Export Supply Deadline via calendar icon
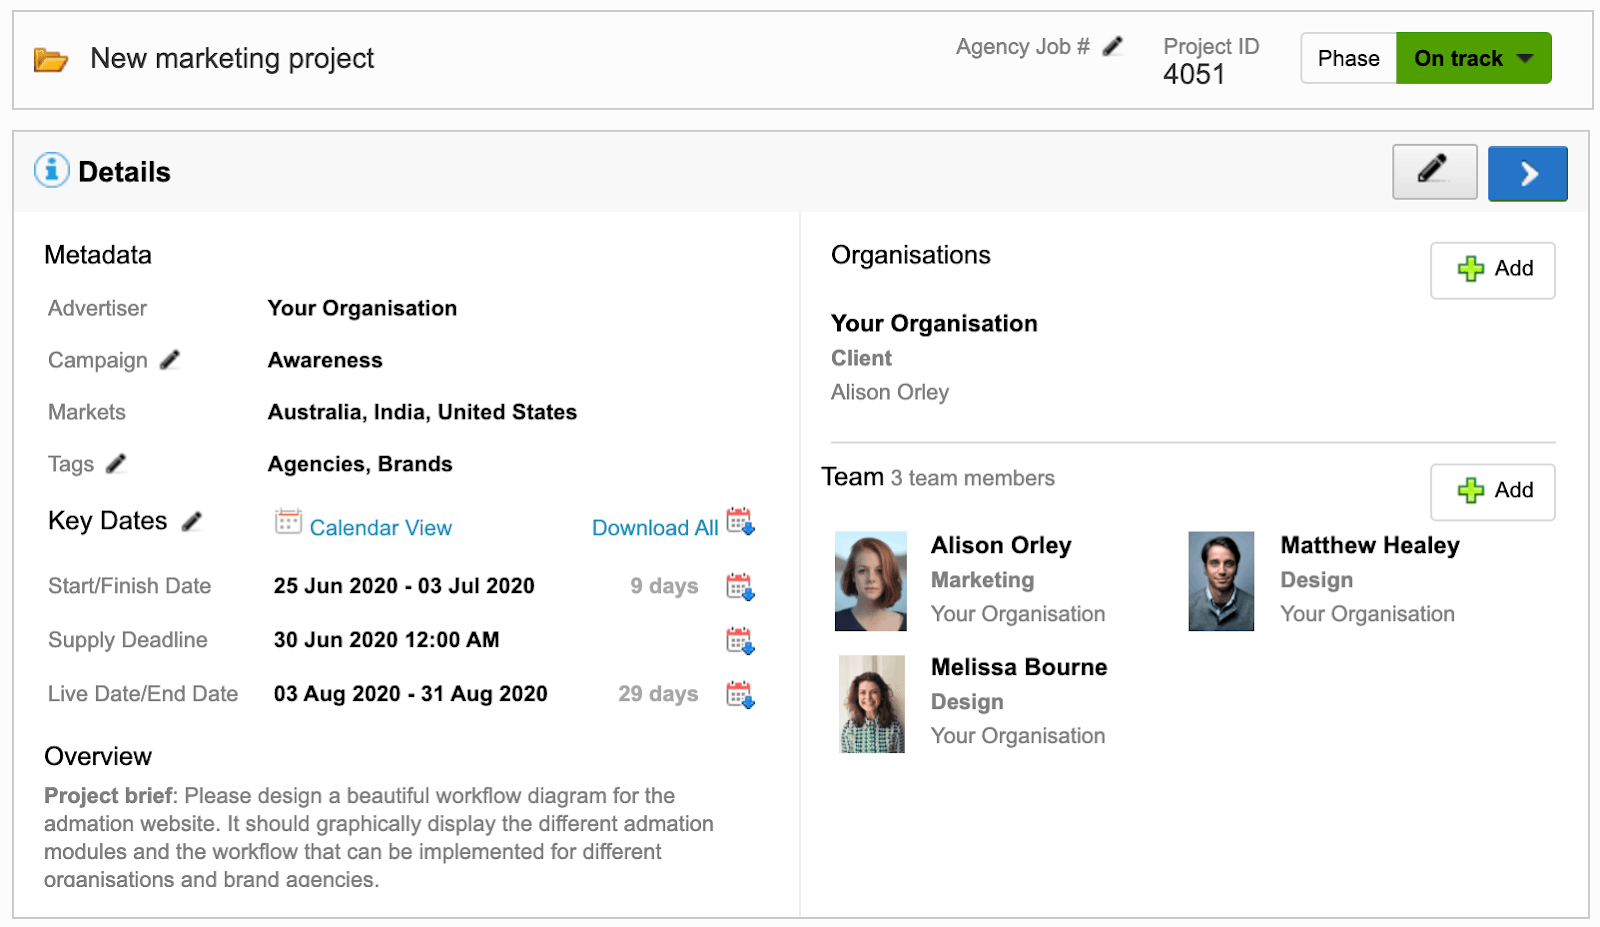 click(x=741, y=641)
